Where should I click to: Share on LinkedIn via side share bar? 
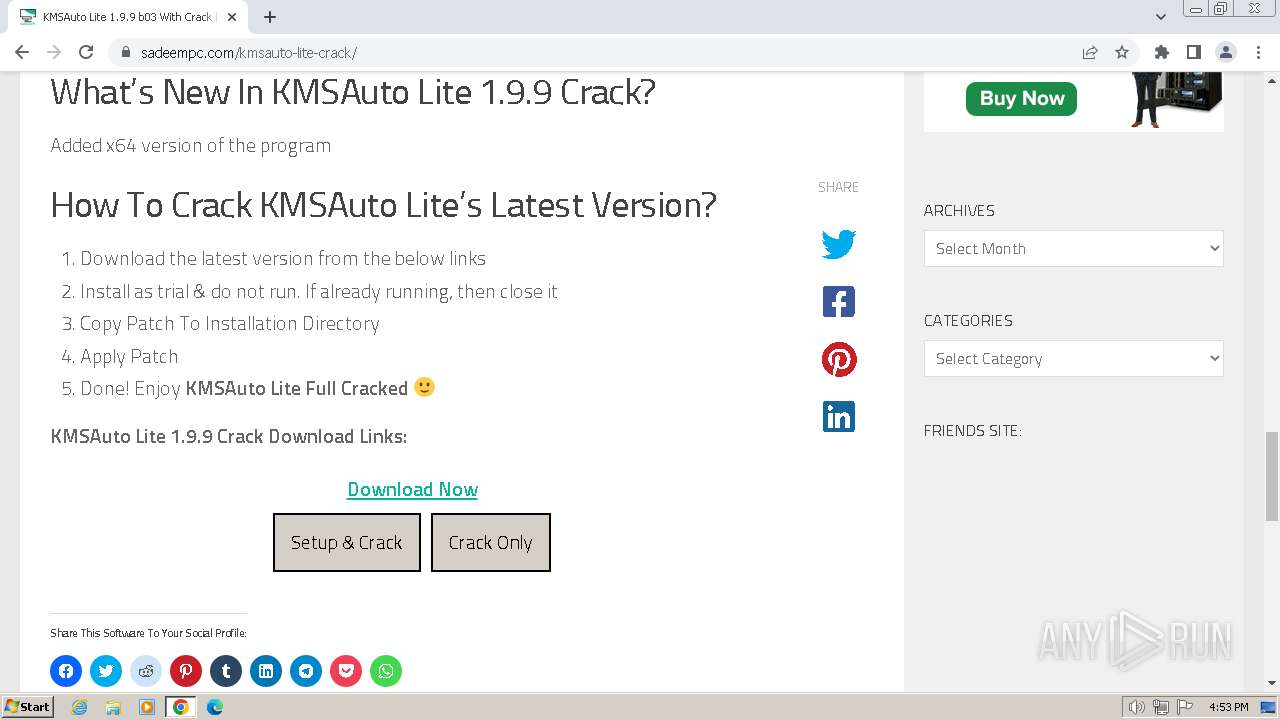[x=838, y=417]
